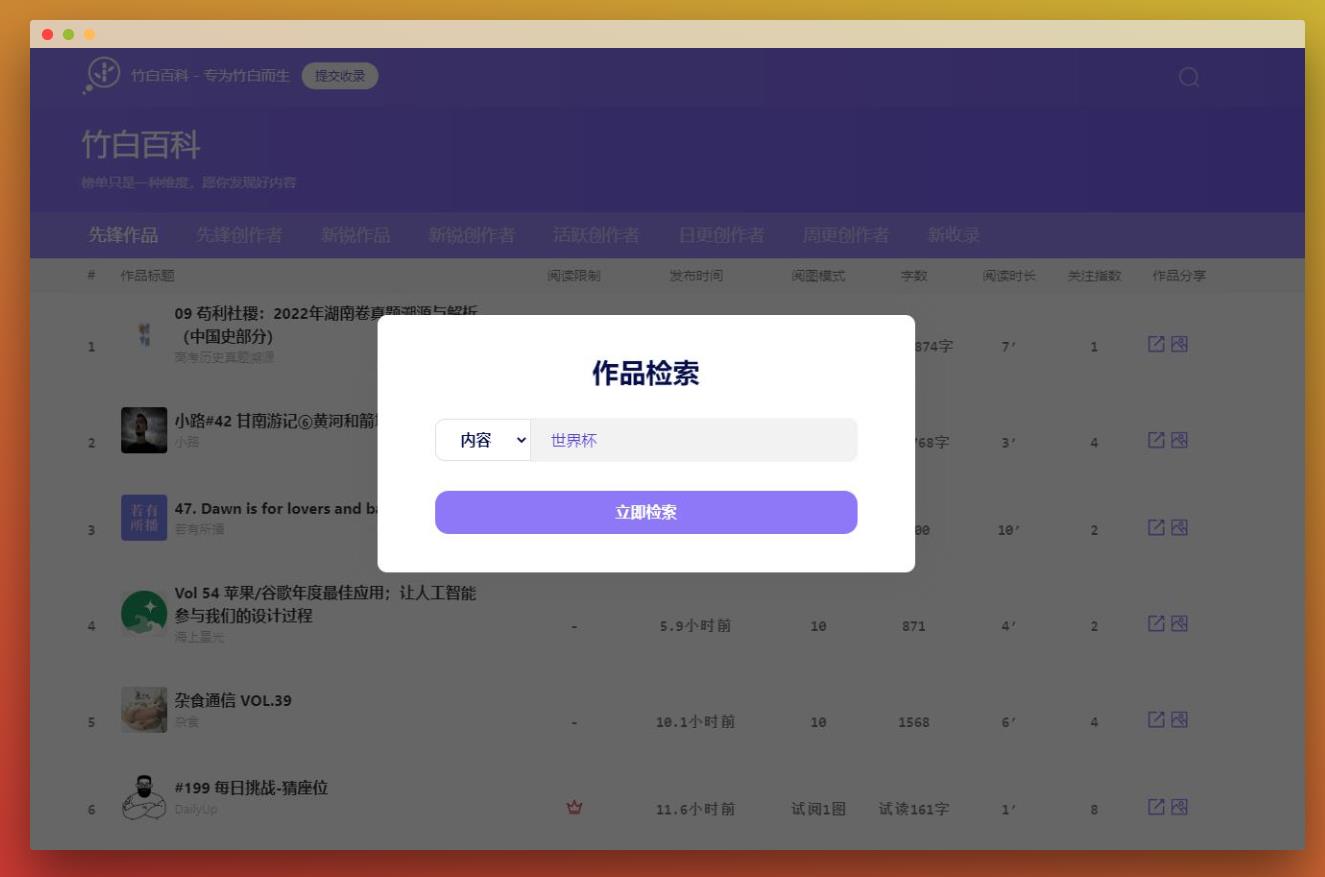Click image share icon for 09 苟利社稷 row
The image size is (1325, 877).
pyautogui.click(x=1179, y=344)
